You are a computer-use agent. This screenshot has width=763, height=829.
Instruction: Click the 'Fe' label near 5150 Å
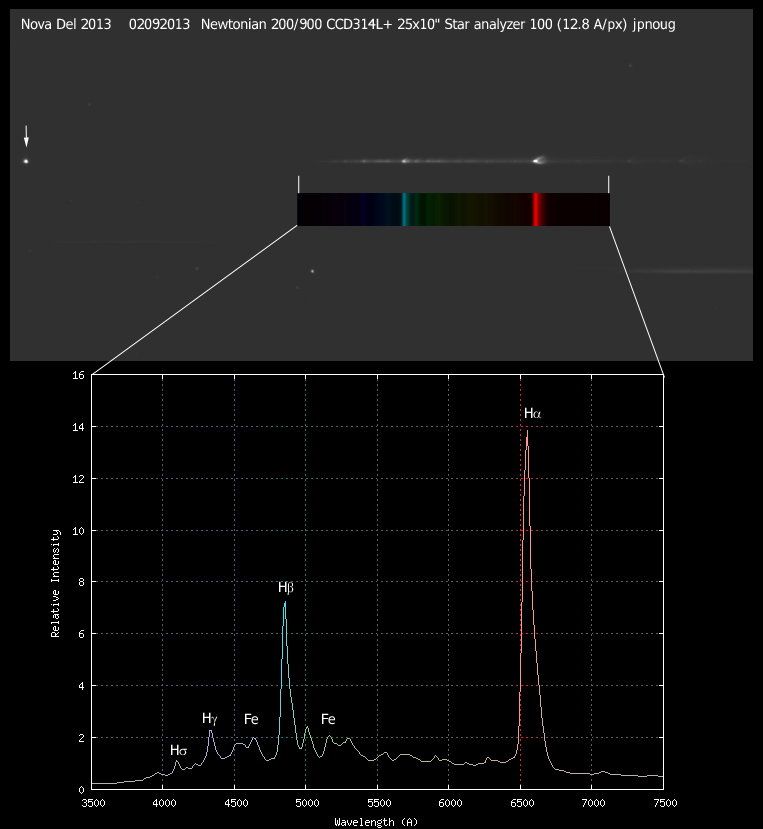point(328,719)
